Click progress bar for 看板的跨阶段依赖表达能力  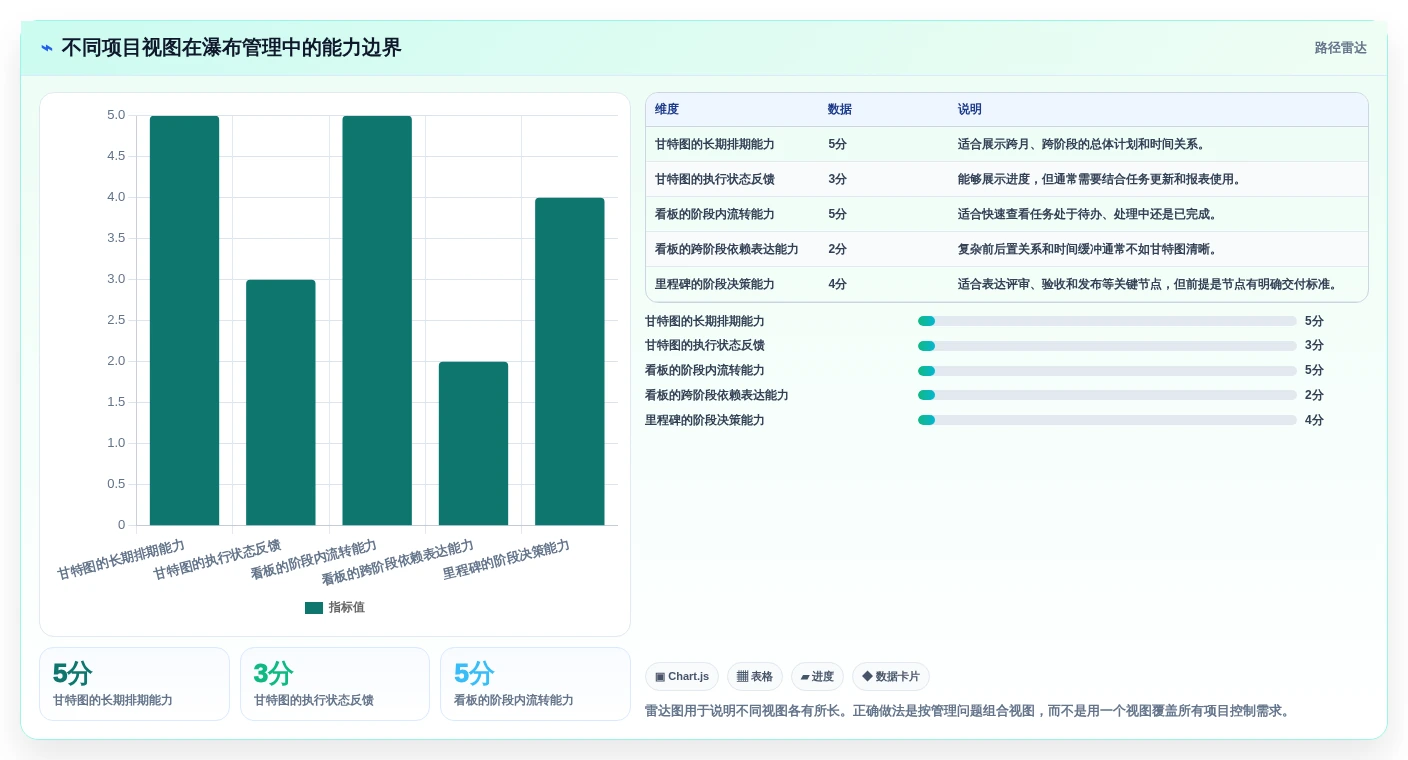[x=1107, y=395]
